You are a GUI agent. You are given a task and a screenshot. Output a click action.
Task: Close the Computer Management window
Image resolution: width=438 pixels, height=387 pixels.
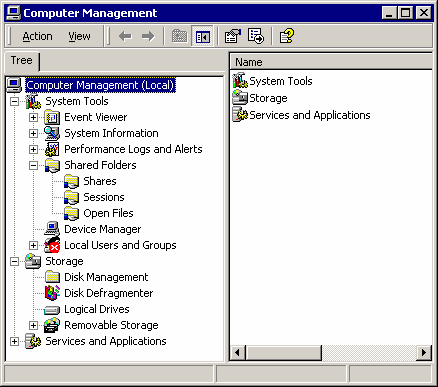424,13
